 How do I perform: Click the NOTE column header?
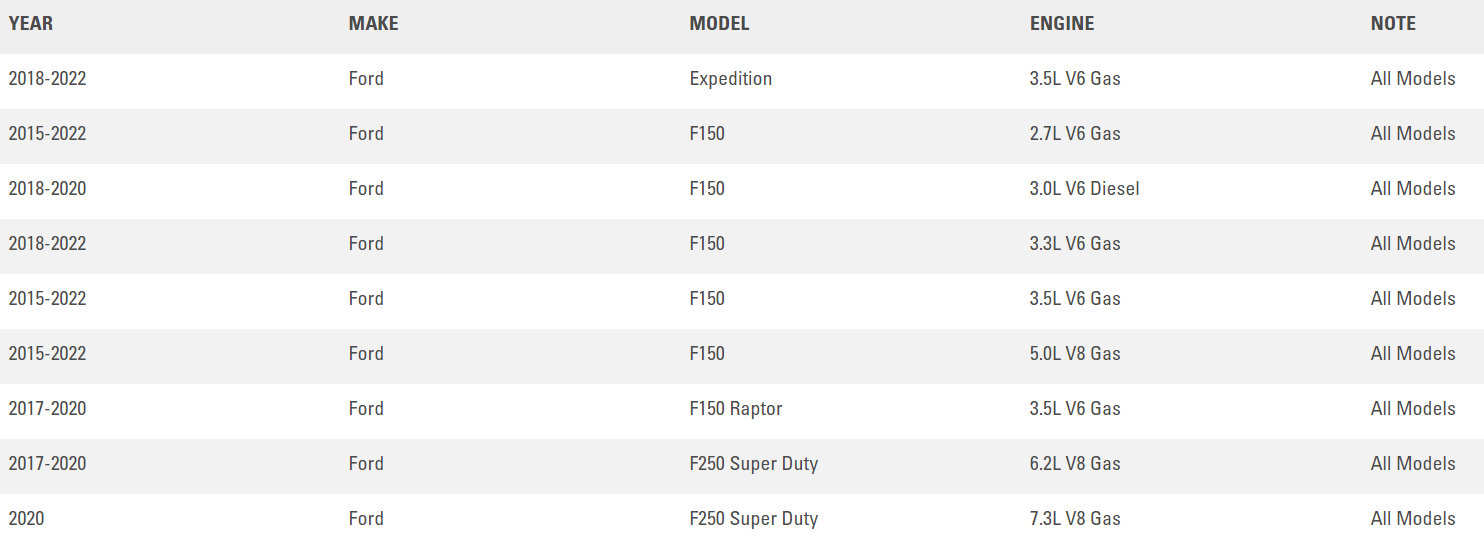click(1393, 24)
